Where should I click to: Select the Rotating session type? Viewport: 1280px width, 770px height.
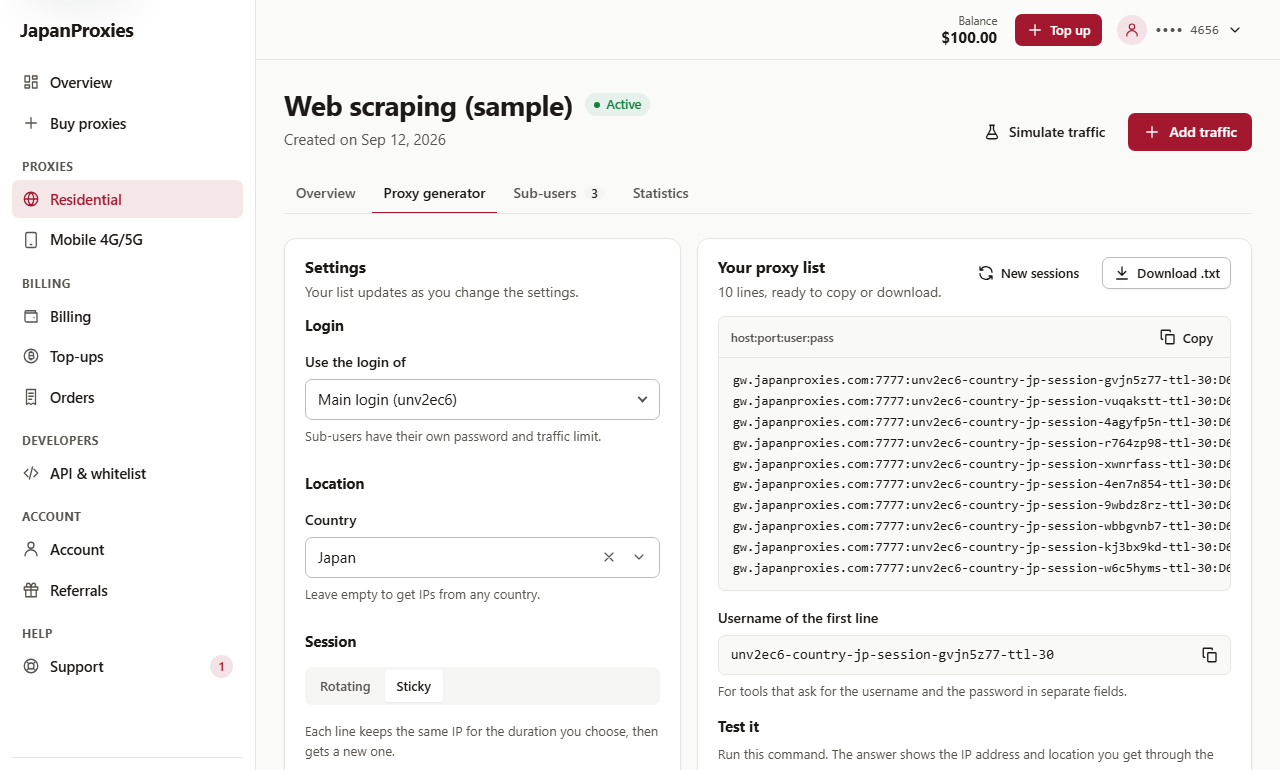click(345, 686)
